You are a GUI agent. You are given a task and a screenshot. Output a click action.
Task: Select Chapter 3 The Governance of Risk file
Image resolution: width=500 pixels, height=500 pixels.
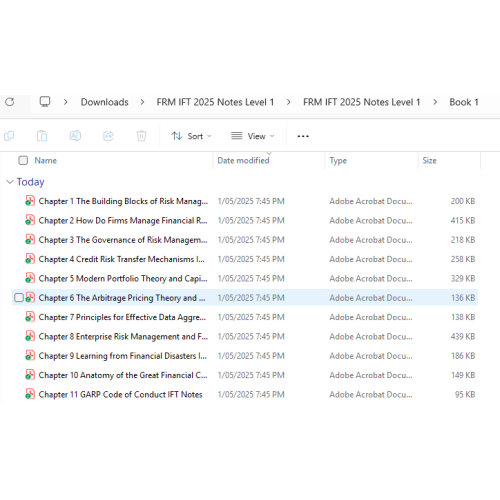coord(123,240)
